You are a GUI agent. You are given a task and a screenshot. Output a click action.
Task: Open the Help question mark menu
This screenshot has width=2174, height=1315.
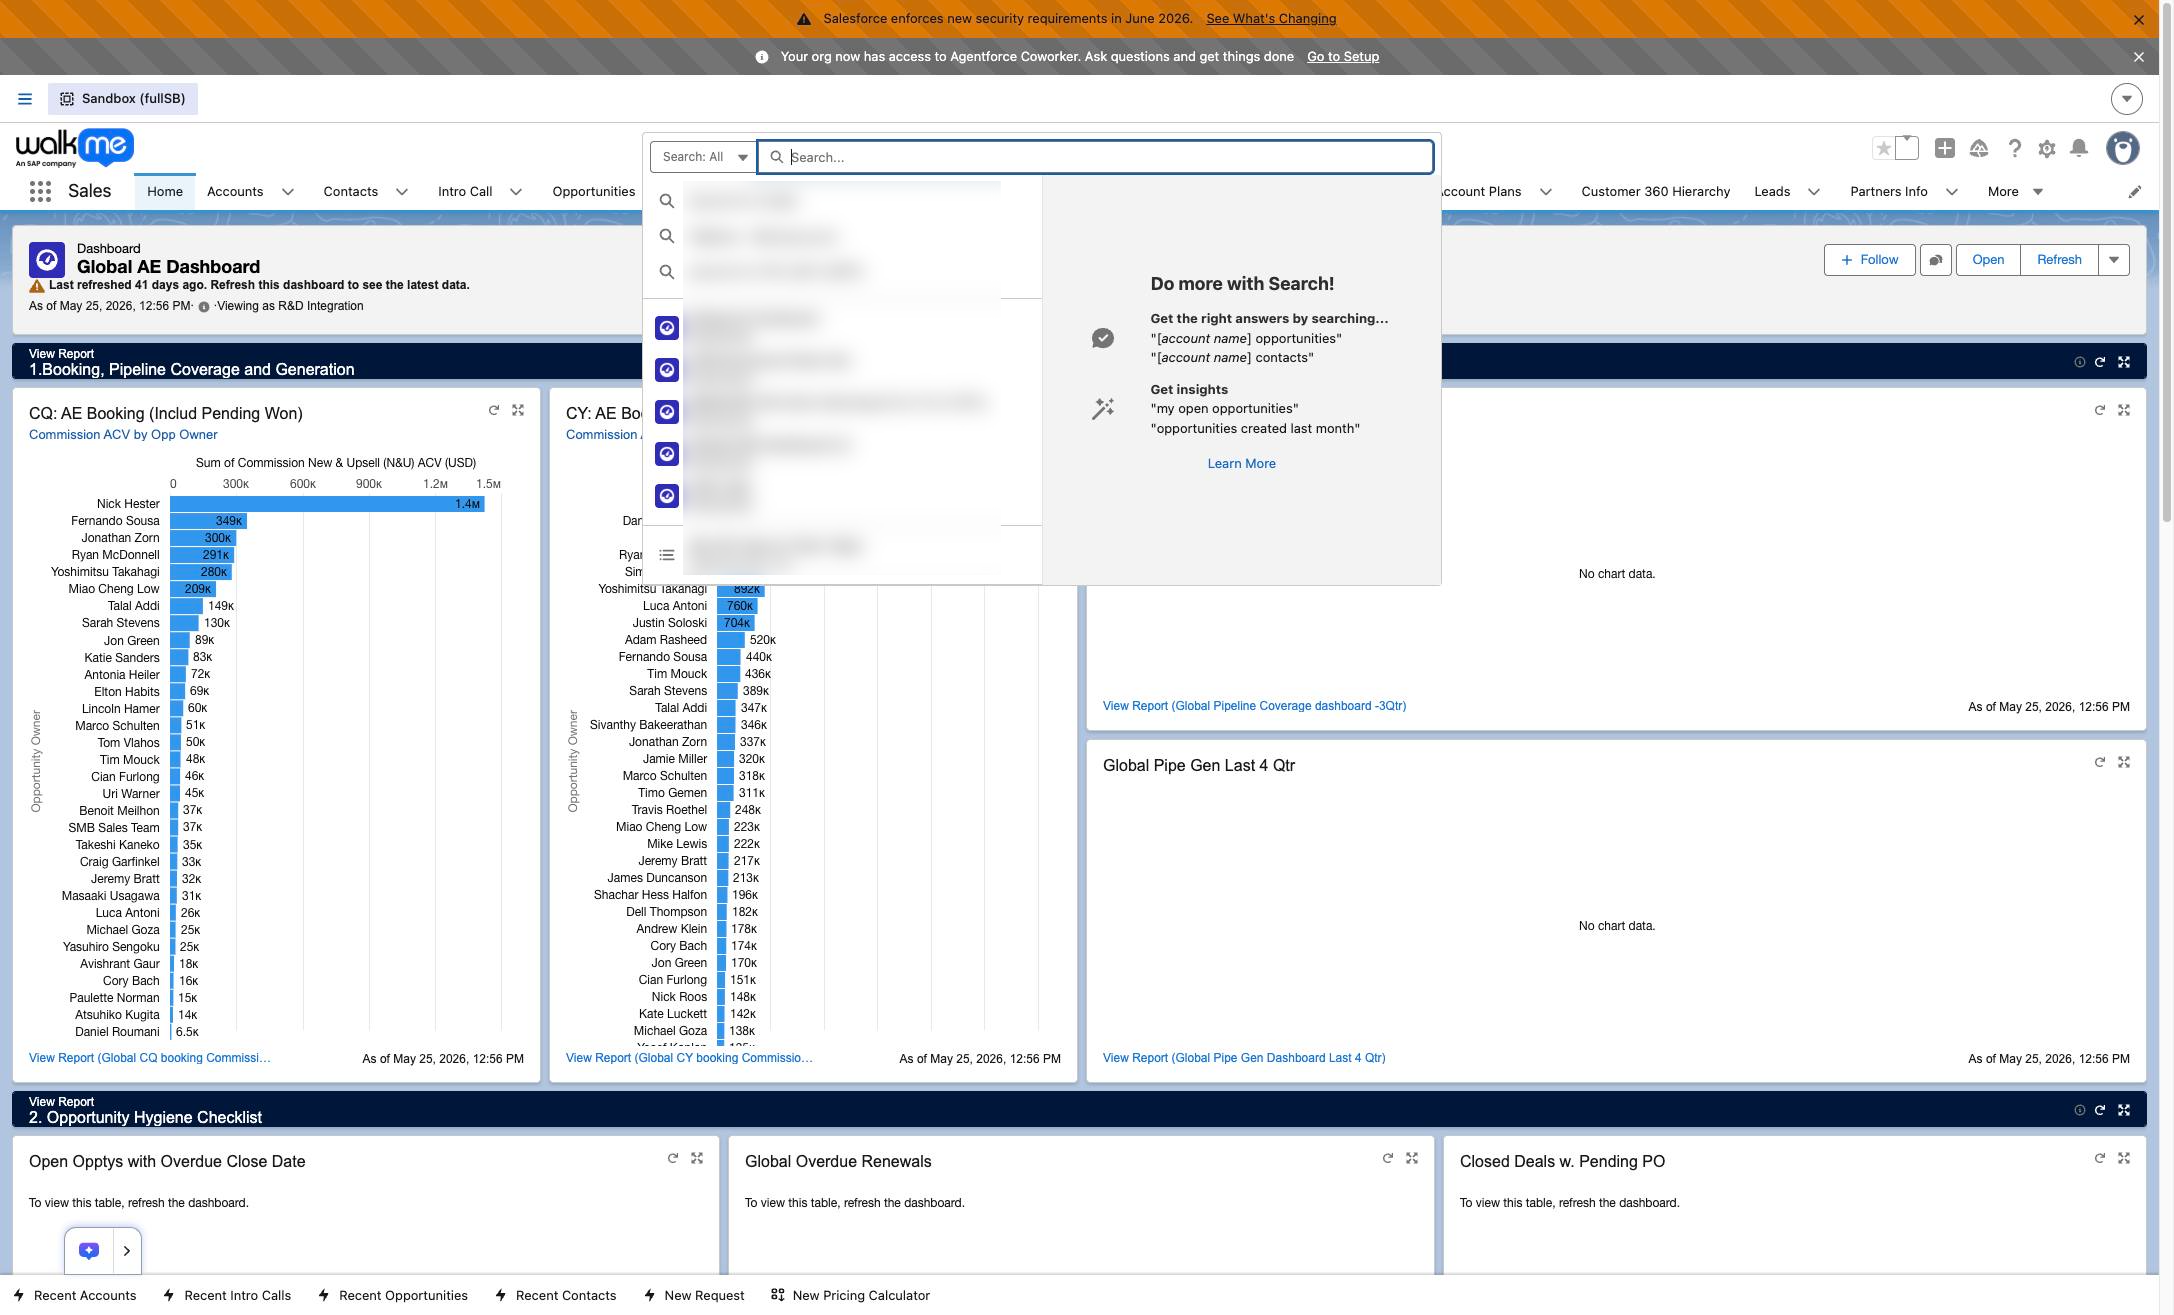click(2014, 148)
